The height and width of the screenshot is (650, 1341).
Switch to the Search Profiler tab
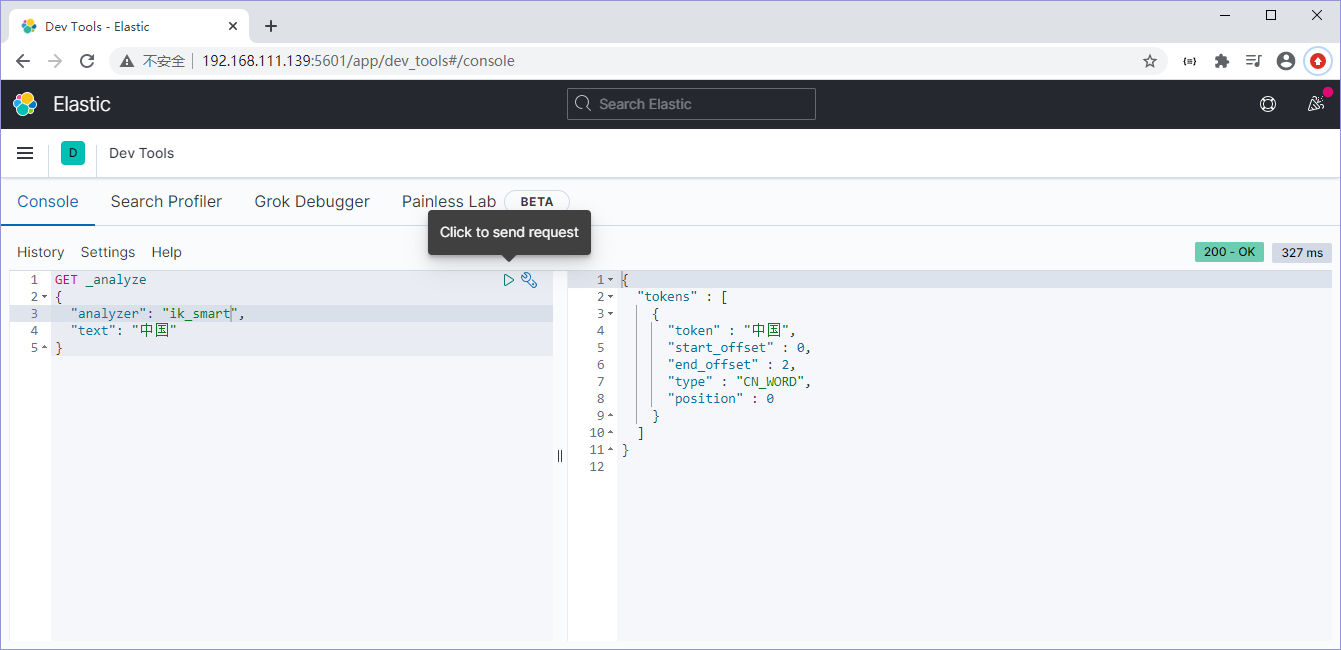click(x=166, y=201)
